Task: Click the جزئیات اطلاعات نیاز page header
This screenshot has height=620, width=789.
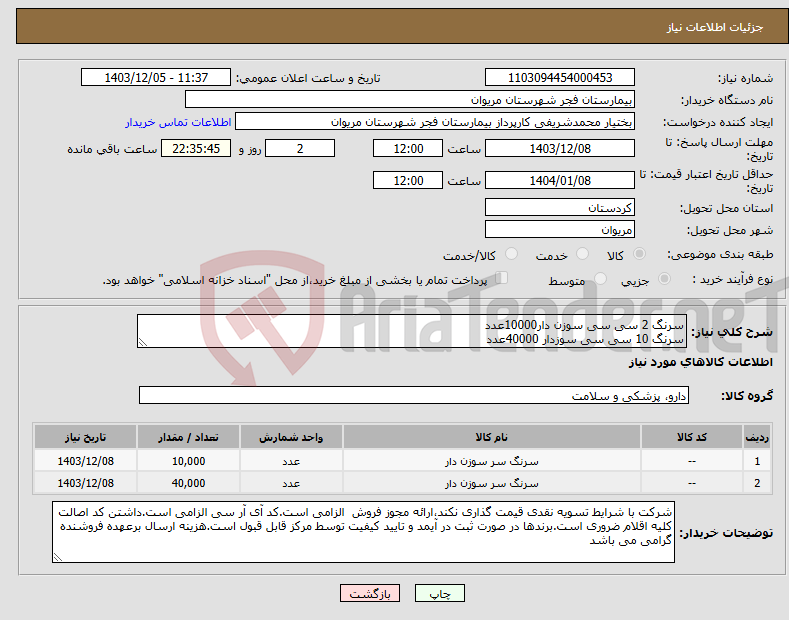Action: (x=715, y=27)
